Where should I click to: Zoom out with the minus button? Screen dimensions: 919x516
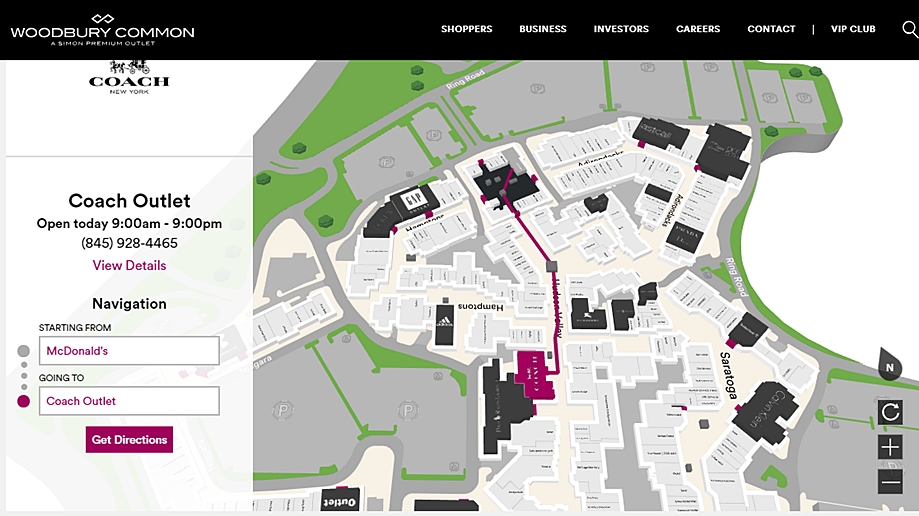coord(890,482)
